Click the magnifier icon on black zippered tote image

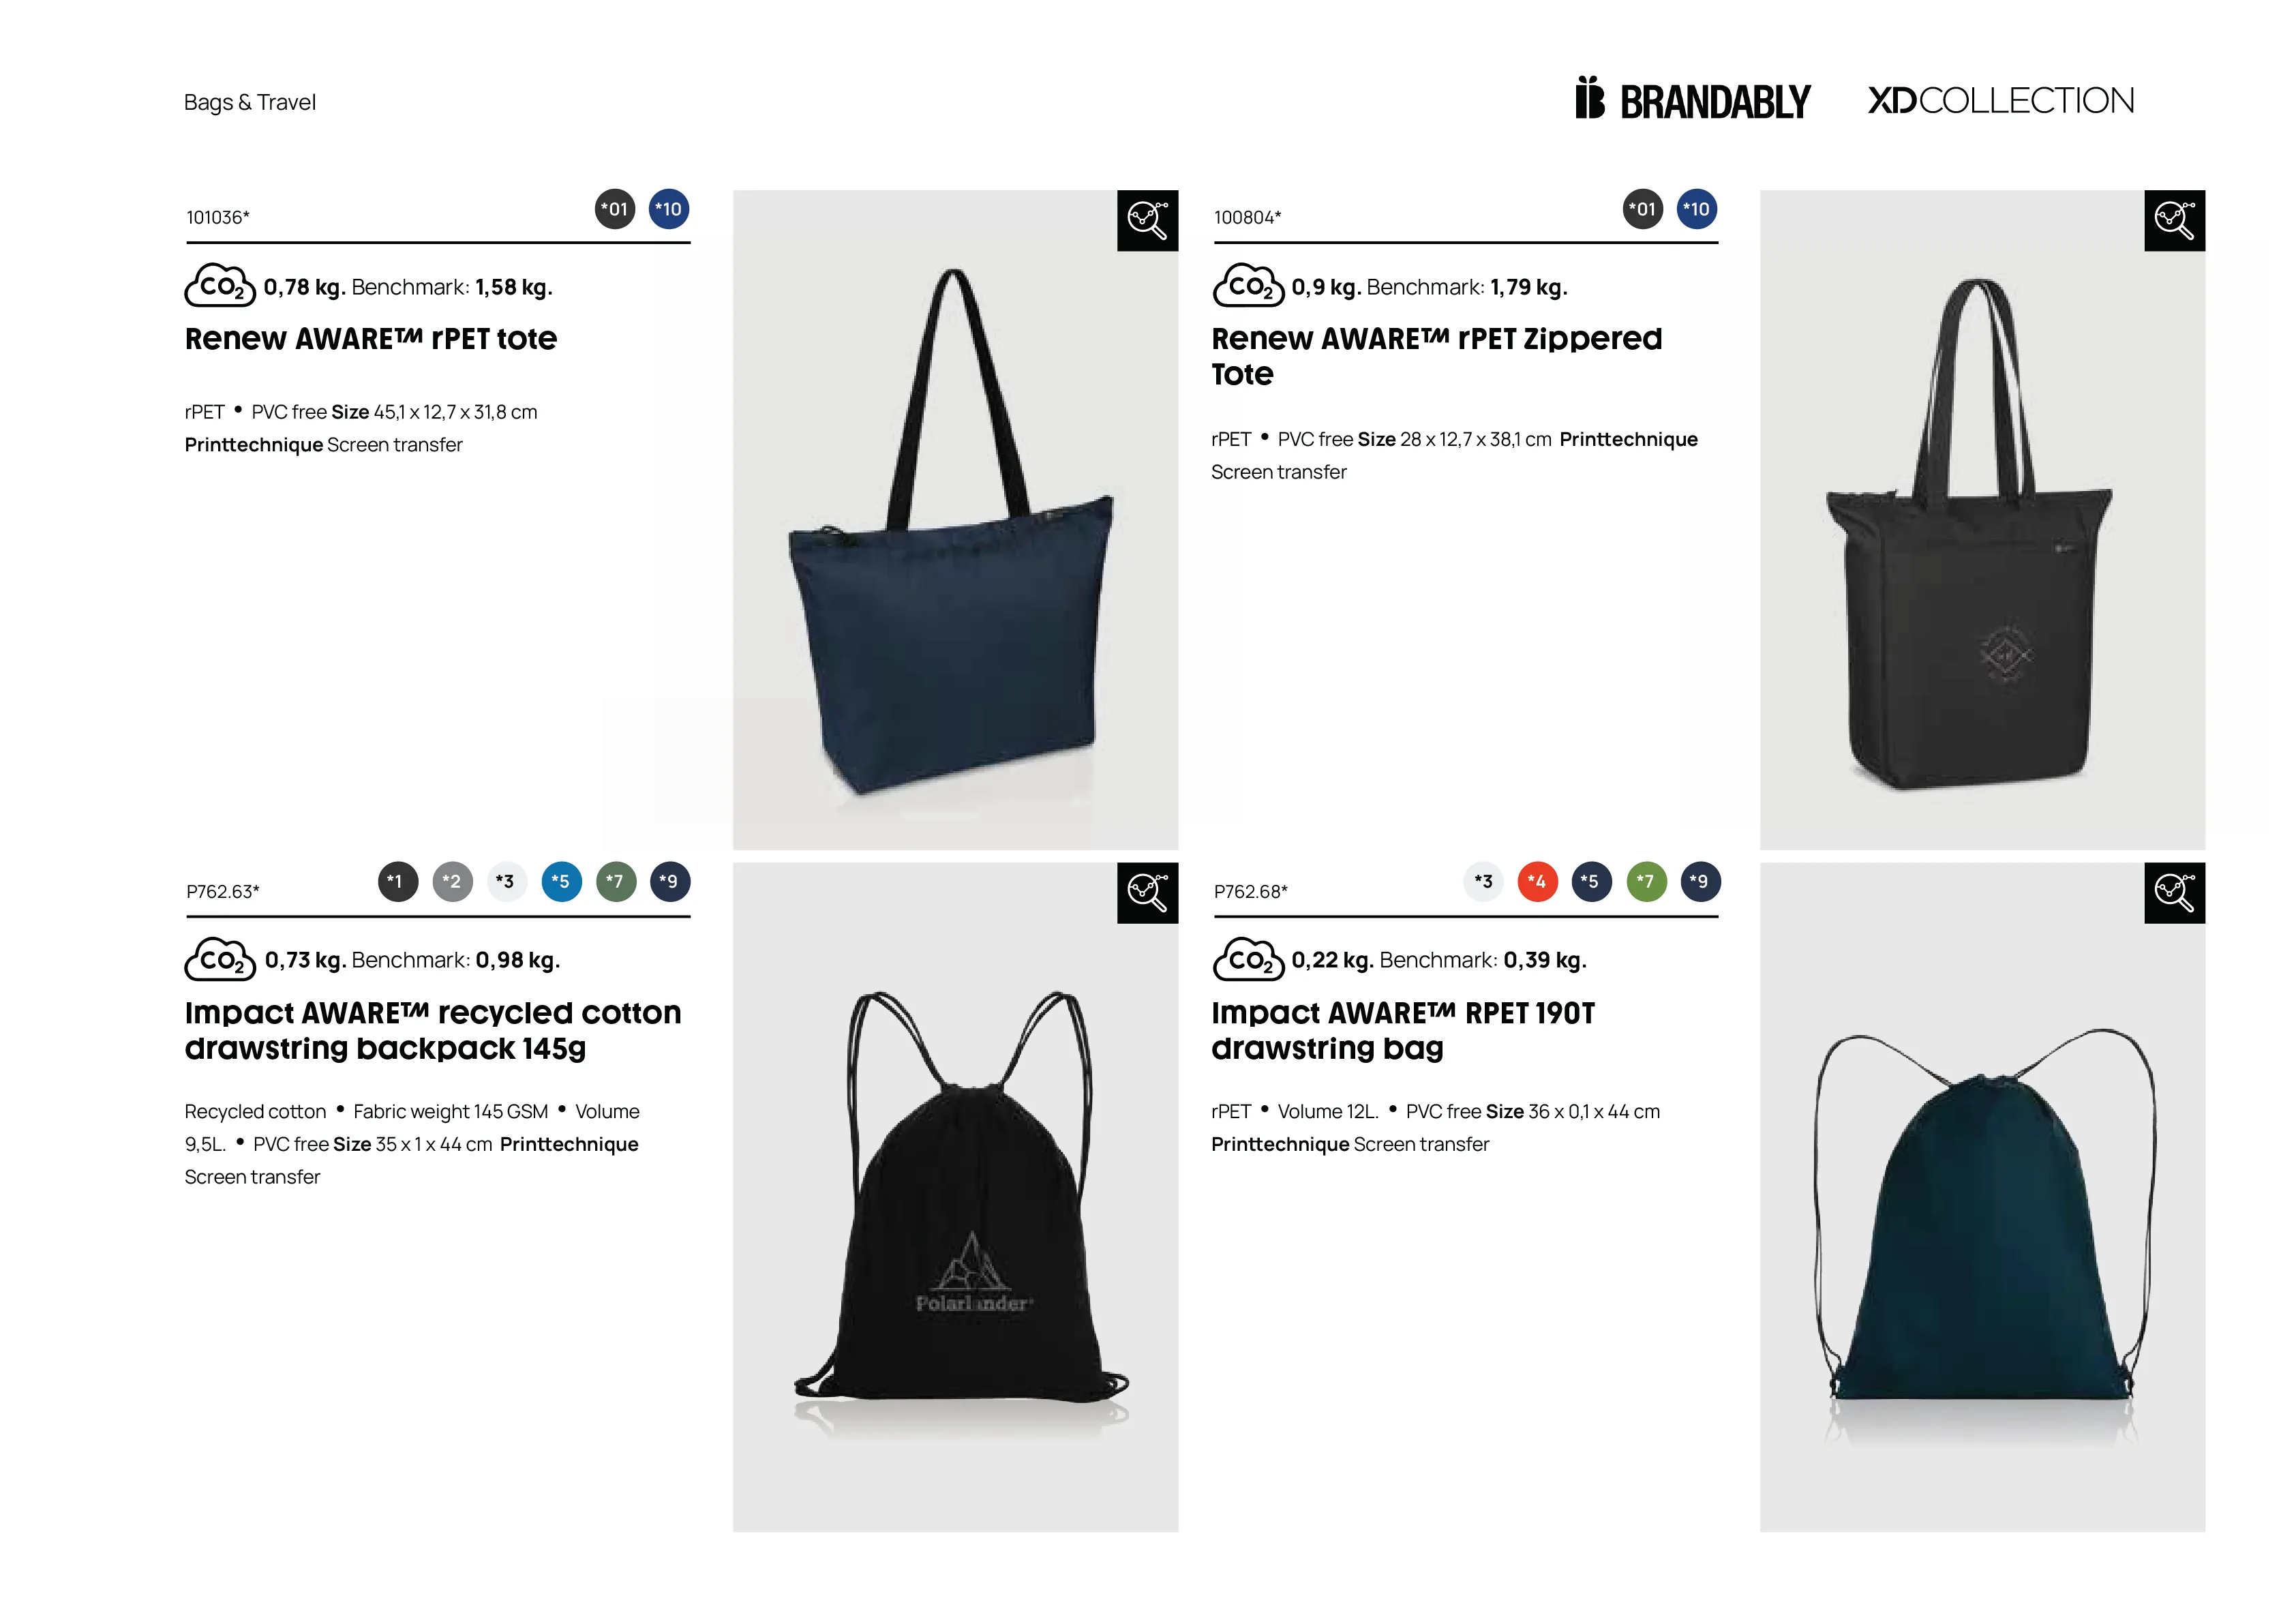click(x=2174, y=220)
